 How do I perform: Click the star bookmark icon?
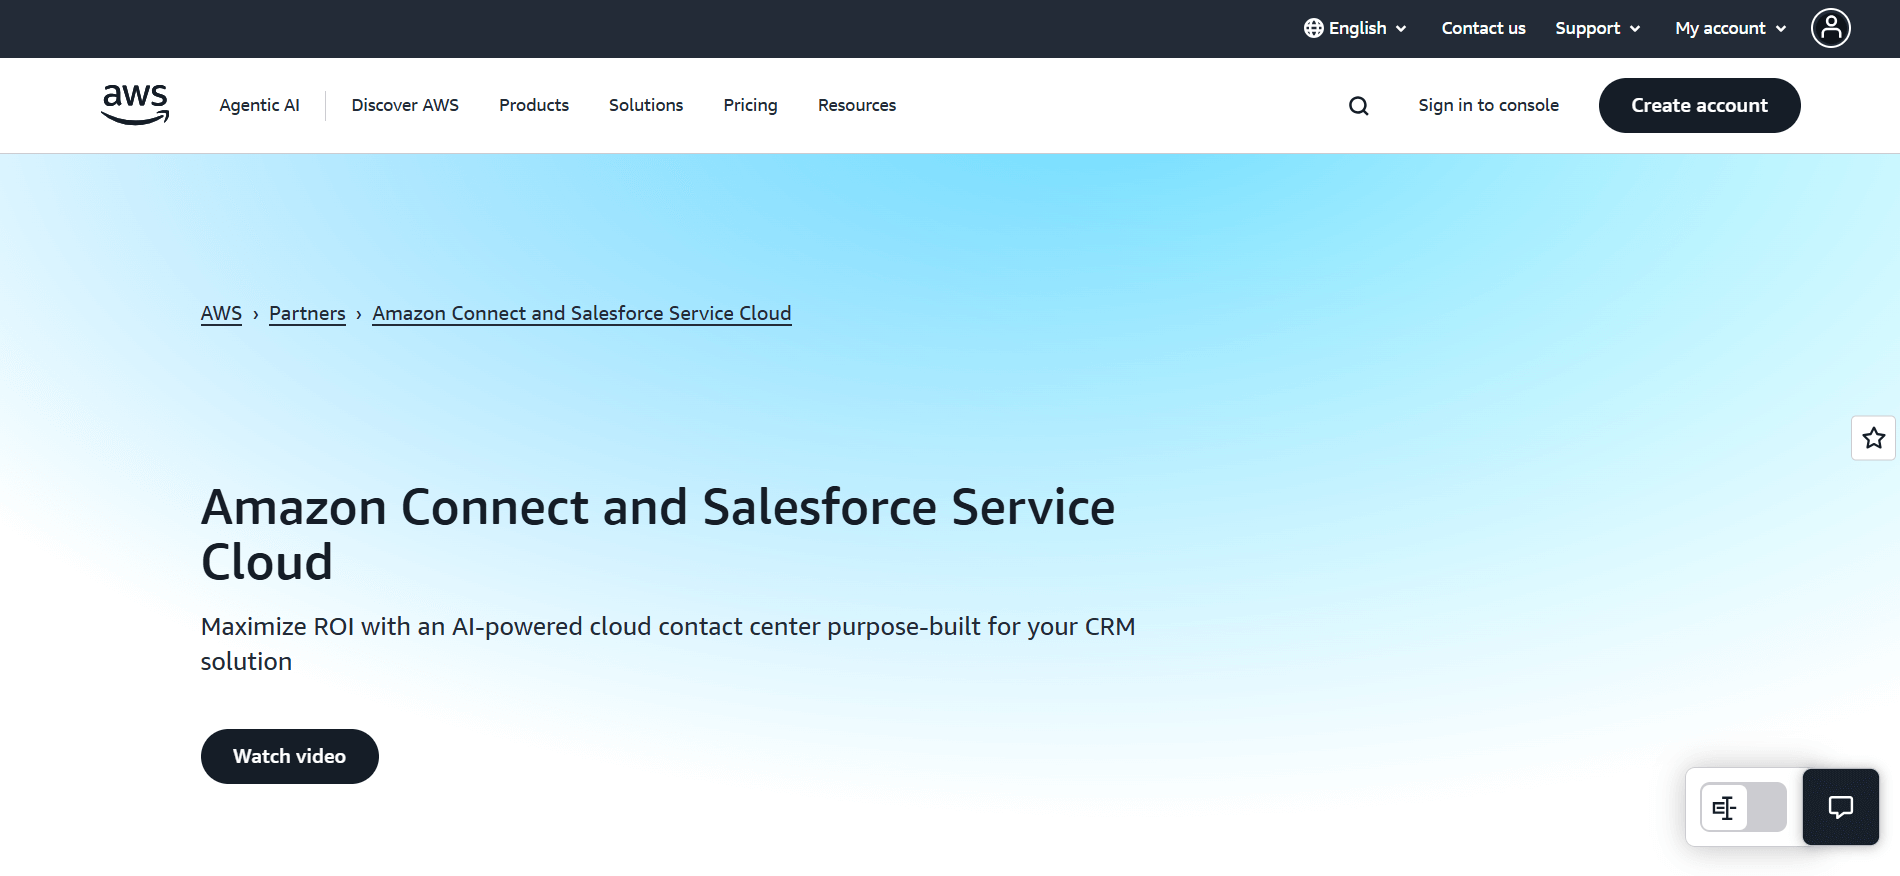click(x=1873, y=438)
